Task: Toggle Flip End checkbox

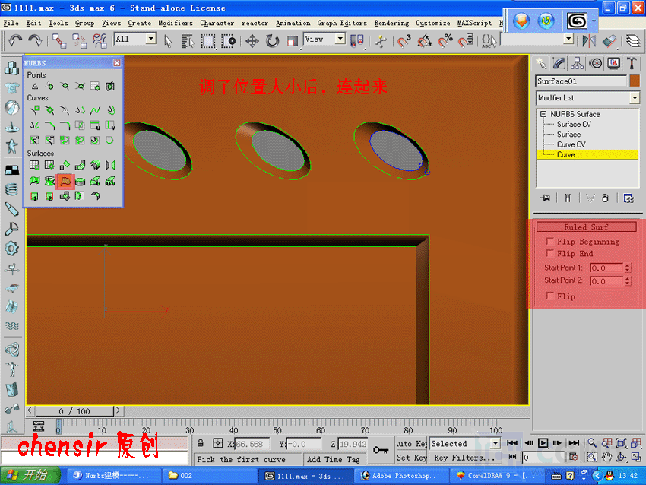Action: (549, 253)
